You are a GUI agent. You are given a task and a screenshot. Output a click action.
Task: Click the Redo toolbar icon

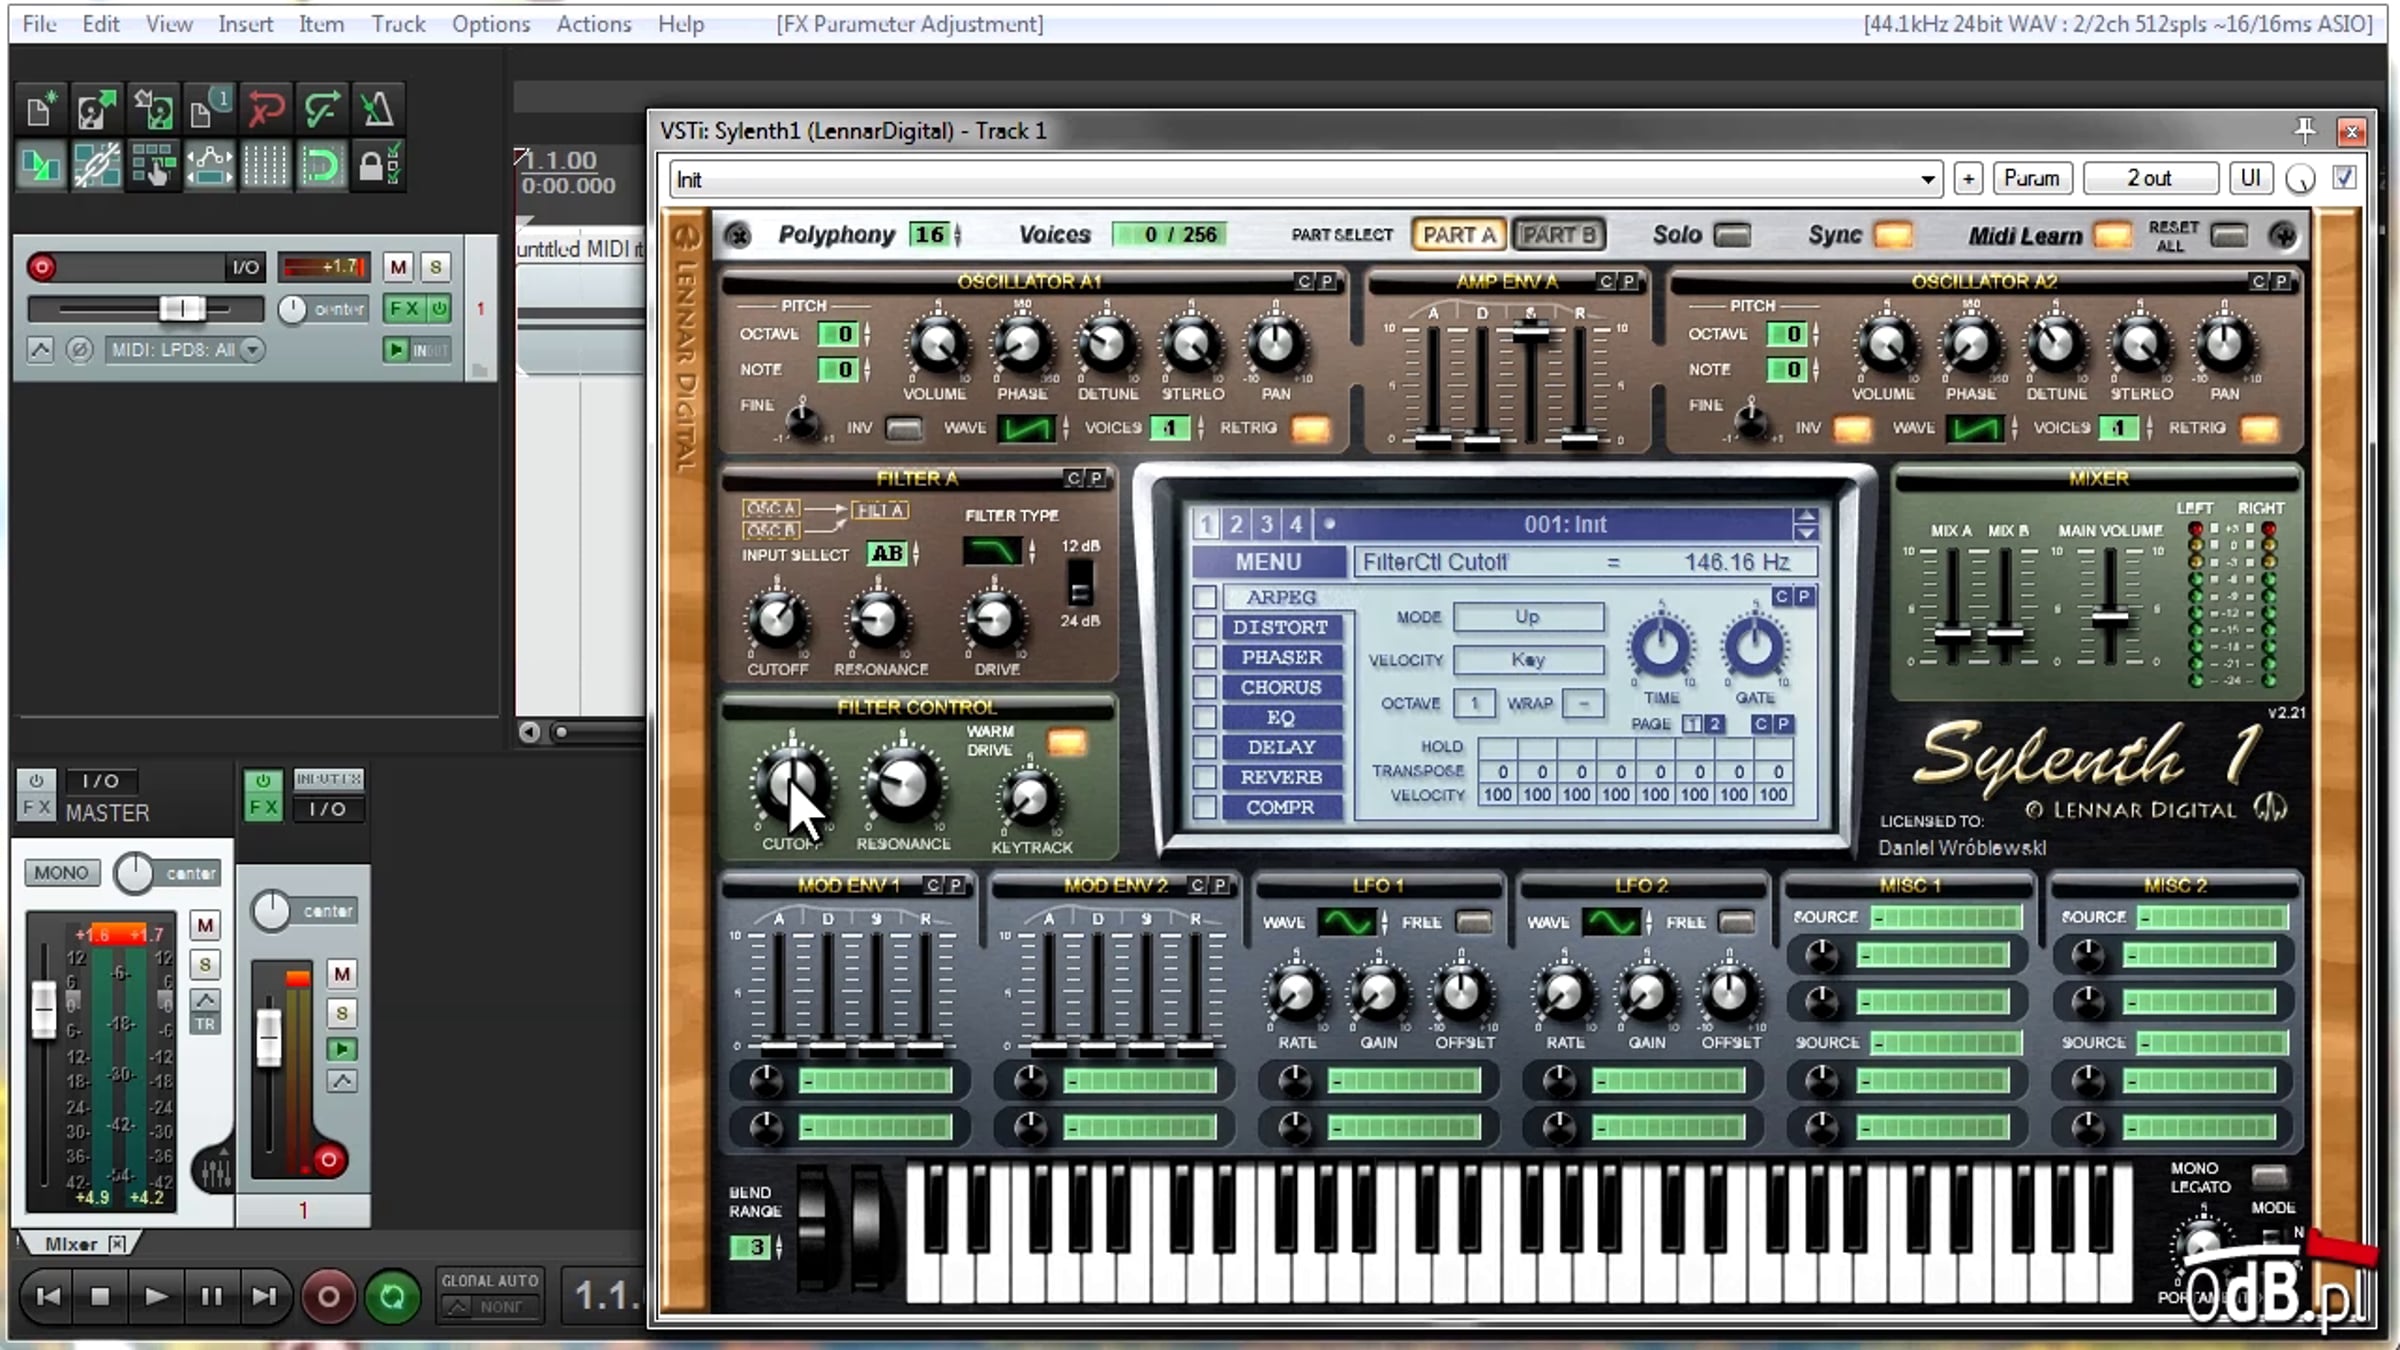[x=322, y=110]
